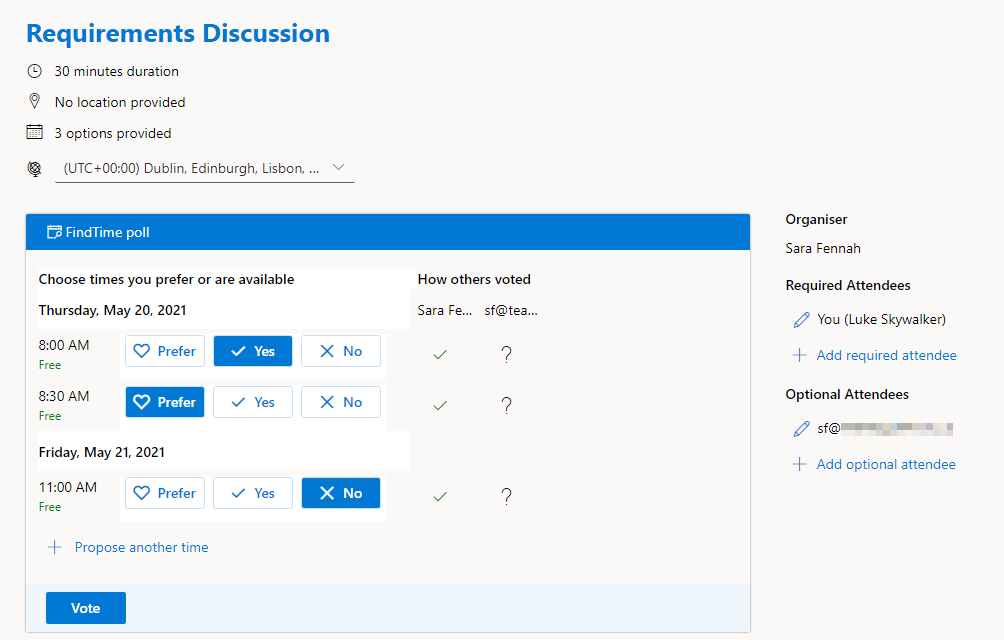The width and height of the screenshot is (1004, 640).
Task: Click the plus icon for adding optional attendee
Action: [x=799, y=465]
